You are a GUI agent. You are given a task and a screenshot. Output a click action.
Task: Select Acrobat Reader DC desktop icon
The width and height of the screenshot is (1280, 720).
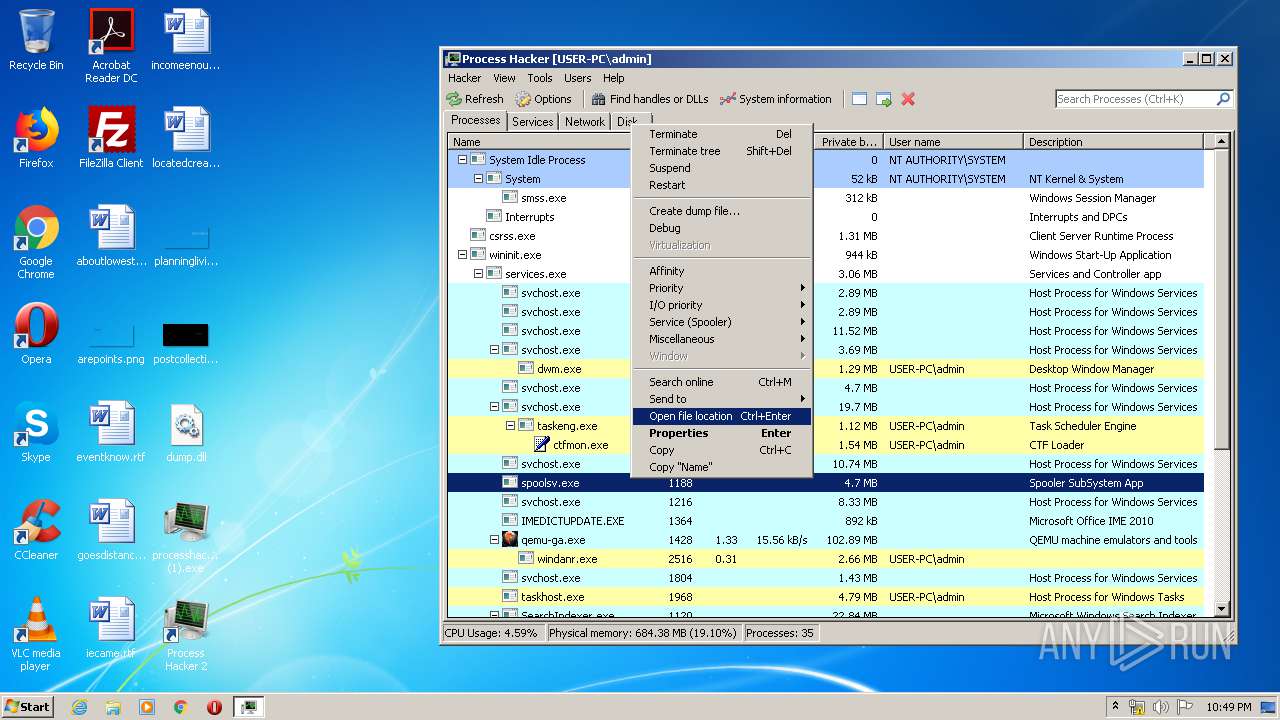coord(111,46)
